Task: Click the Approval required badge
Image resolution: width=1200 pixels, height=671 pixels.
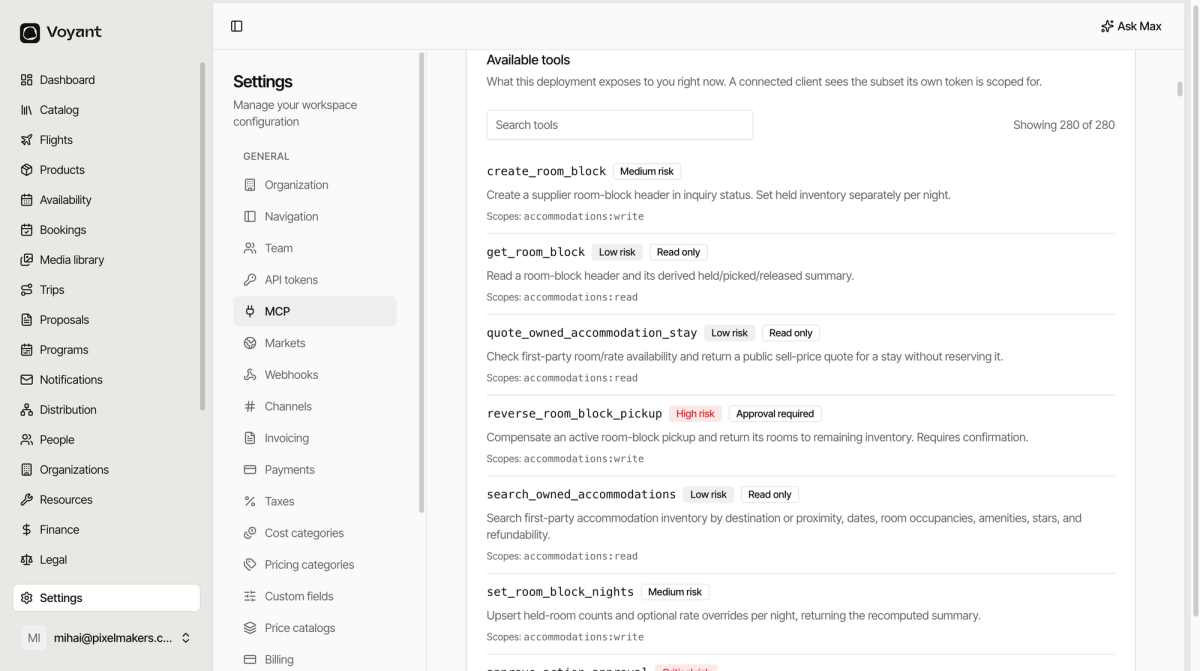Action: click(775, 414)
